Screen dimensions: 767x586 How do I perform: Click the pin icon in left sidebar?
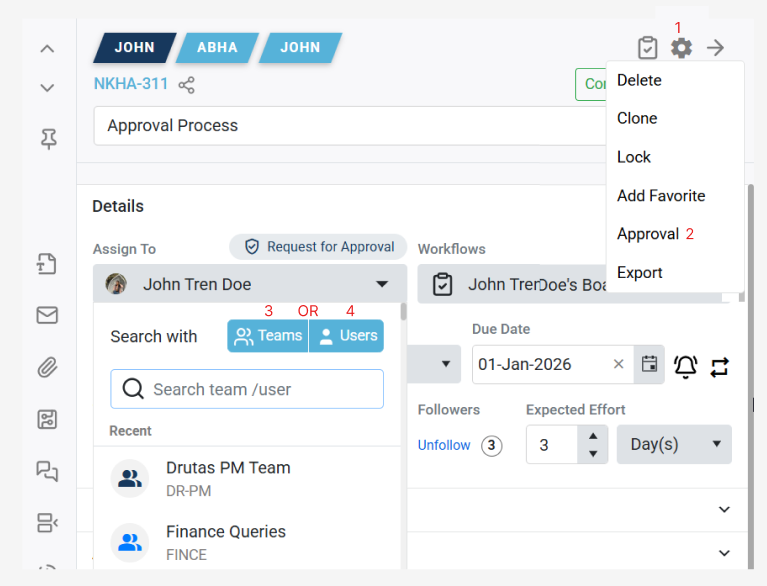pyautogui.click(x=47, y=140)
